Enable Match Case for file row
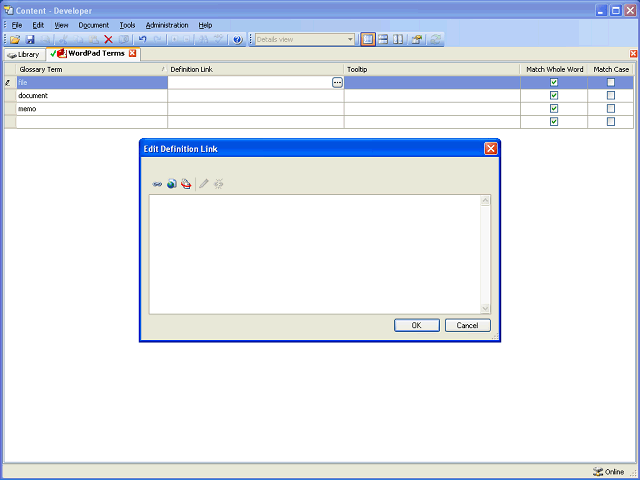Viewport: 640px width, 480px height. [611, 82]
